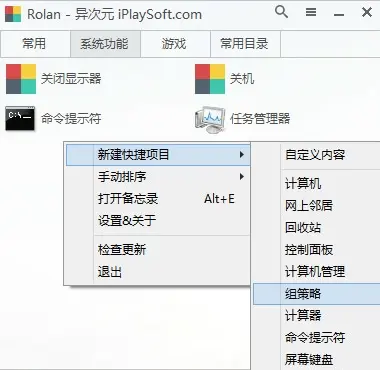Image resolution: width=380 pixels, height=370 pixels.
Task: Choose 打开备忘录 menu entry
Action: click(x=158, y=199)
